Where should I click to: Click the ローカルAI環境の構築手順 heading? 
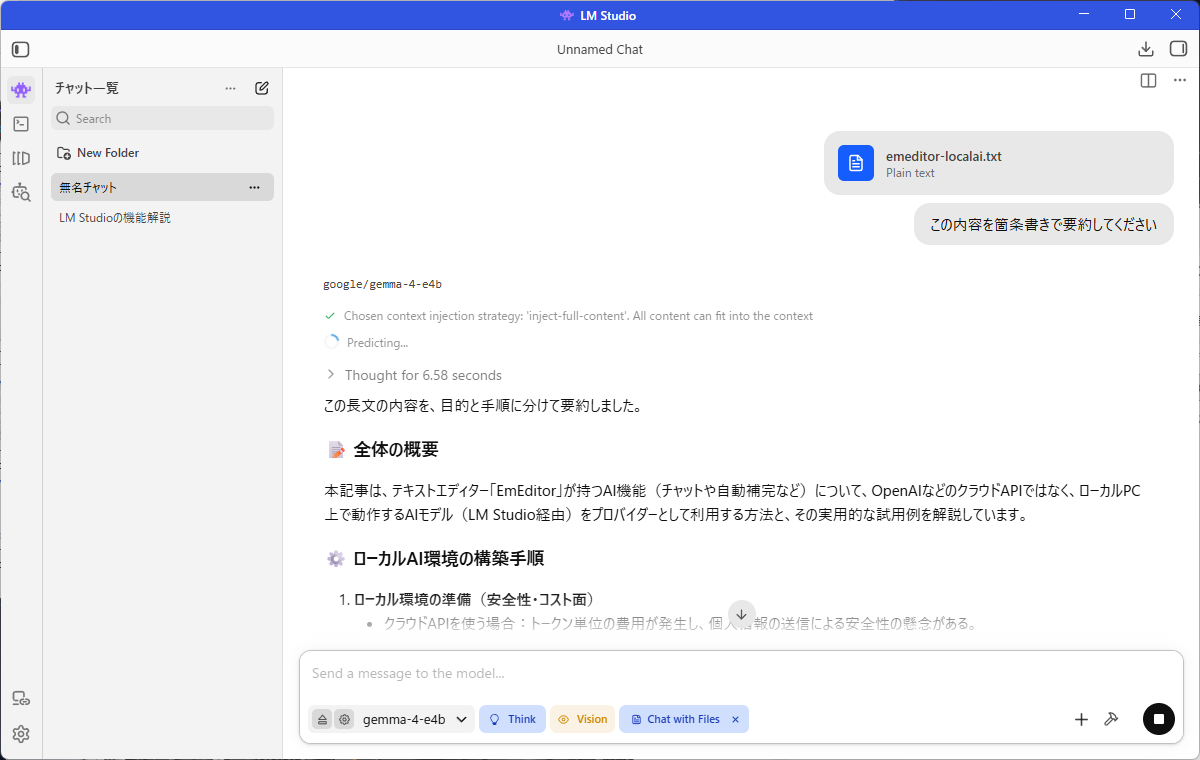(x=448, y=558)
